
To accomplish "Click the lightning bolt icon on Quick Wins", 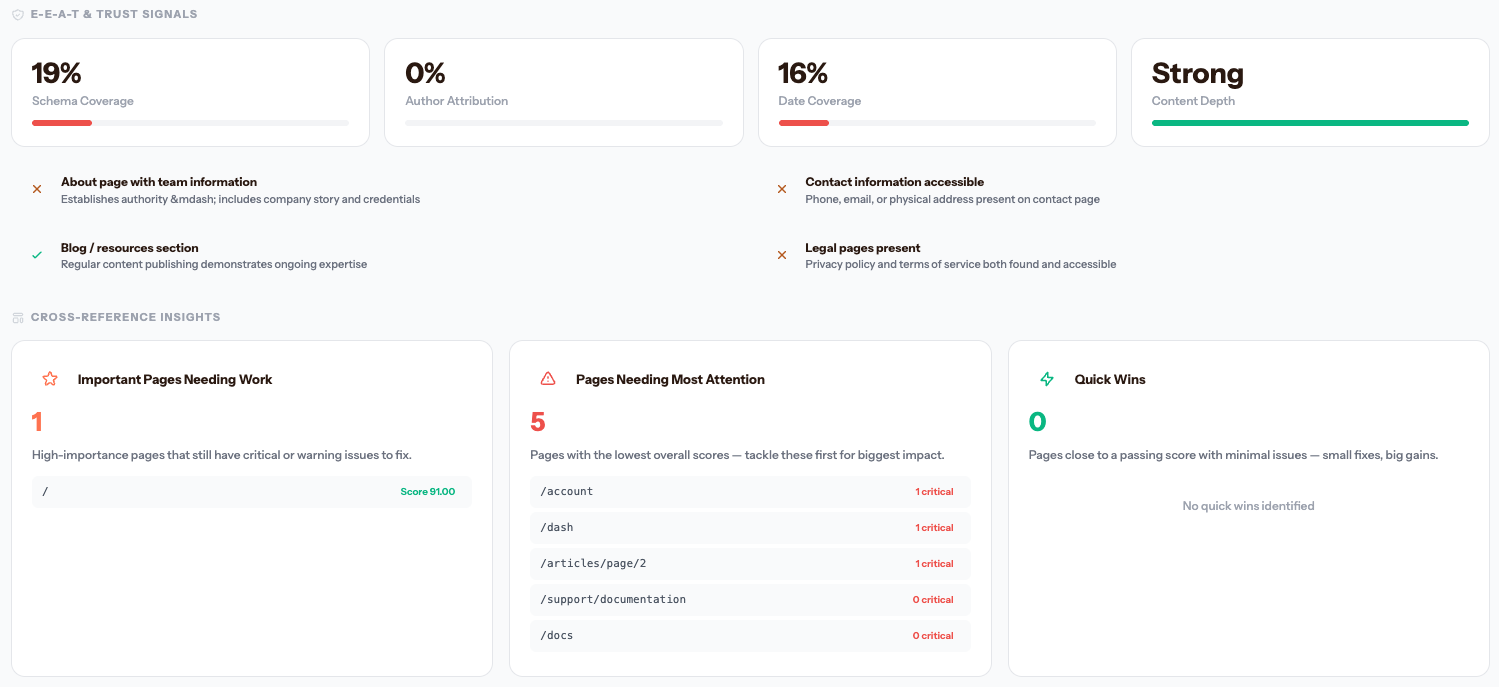I will tap(1047, 379).
